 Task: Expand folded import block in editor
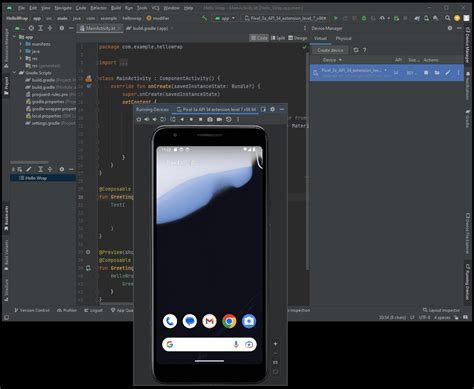(123, 62)
